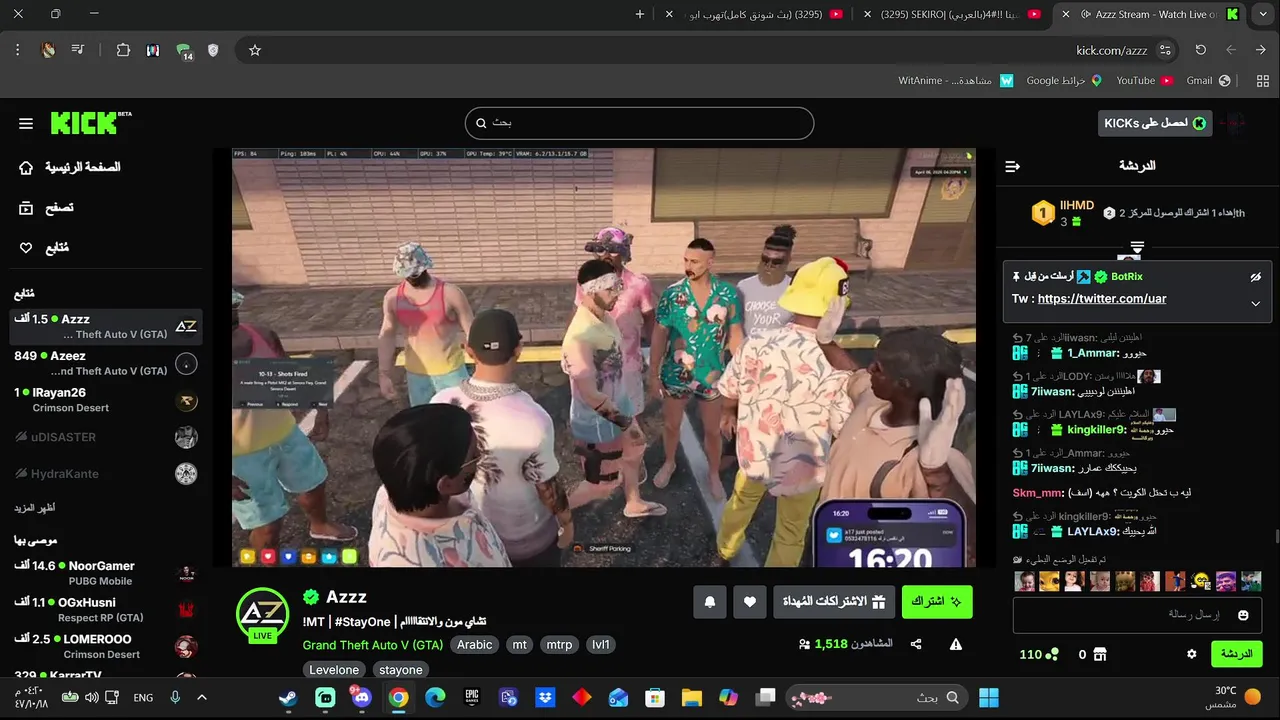
Task: Select the mtrp tag
Action: 559,645
